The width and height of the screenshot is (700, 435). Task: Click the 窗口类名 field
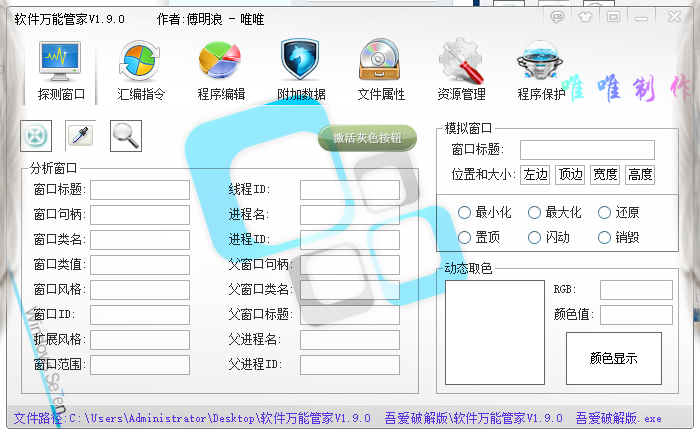[x=140, y=240]
